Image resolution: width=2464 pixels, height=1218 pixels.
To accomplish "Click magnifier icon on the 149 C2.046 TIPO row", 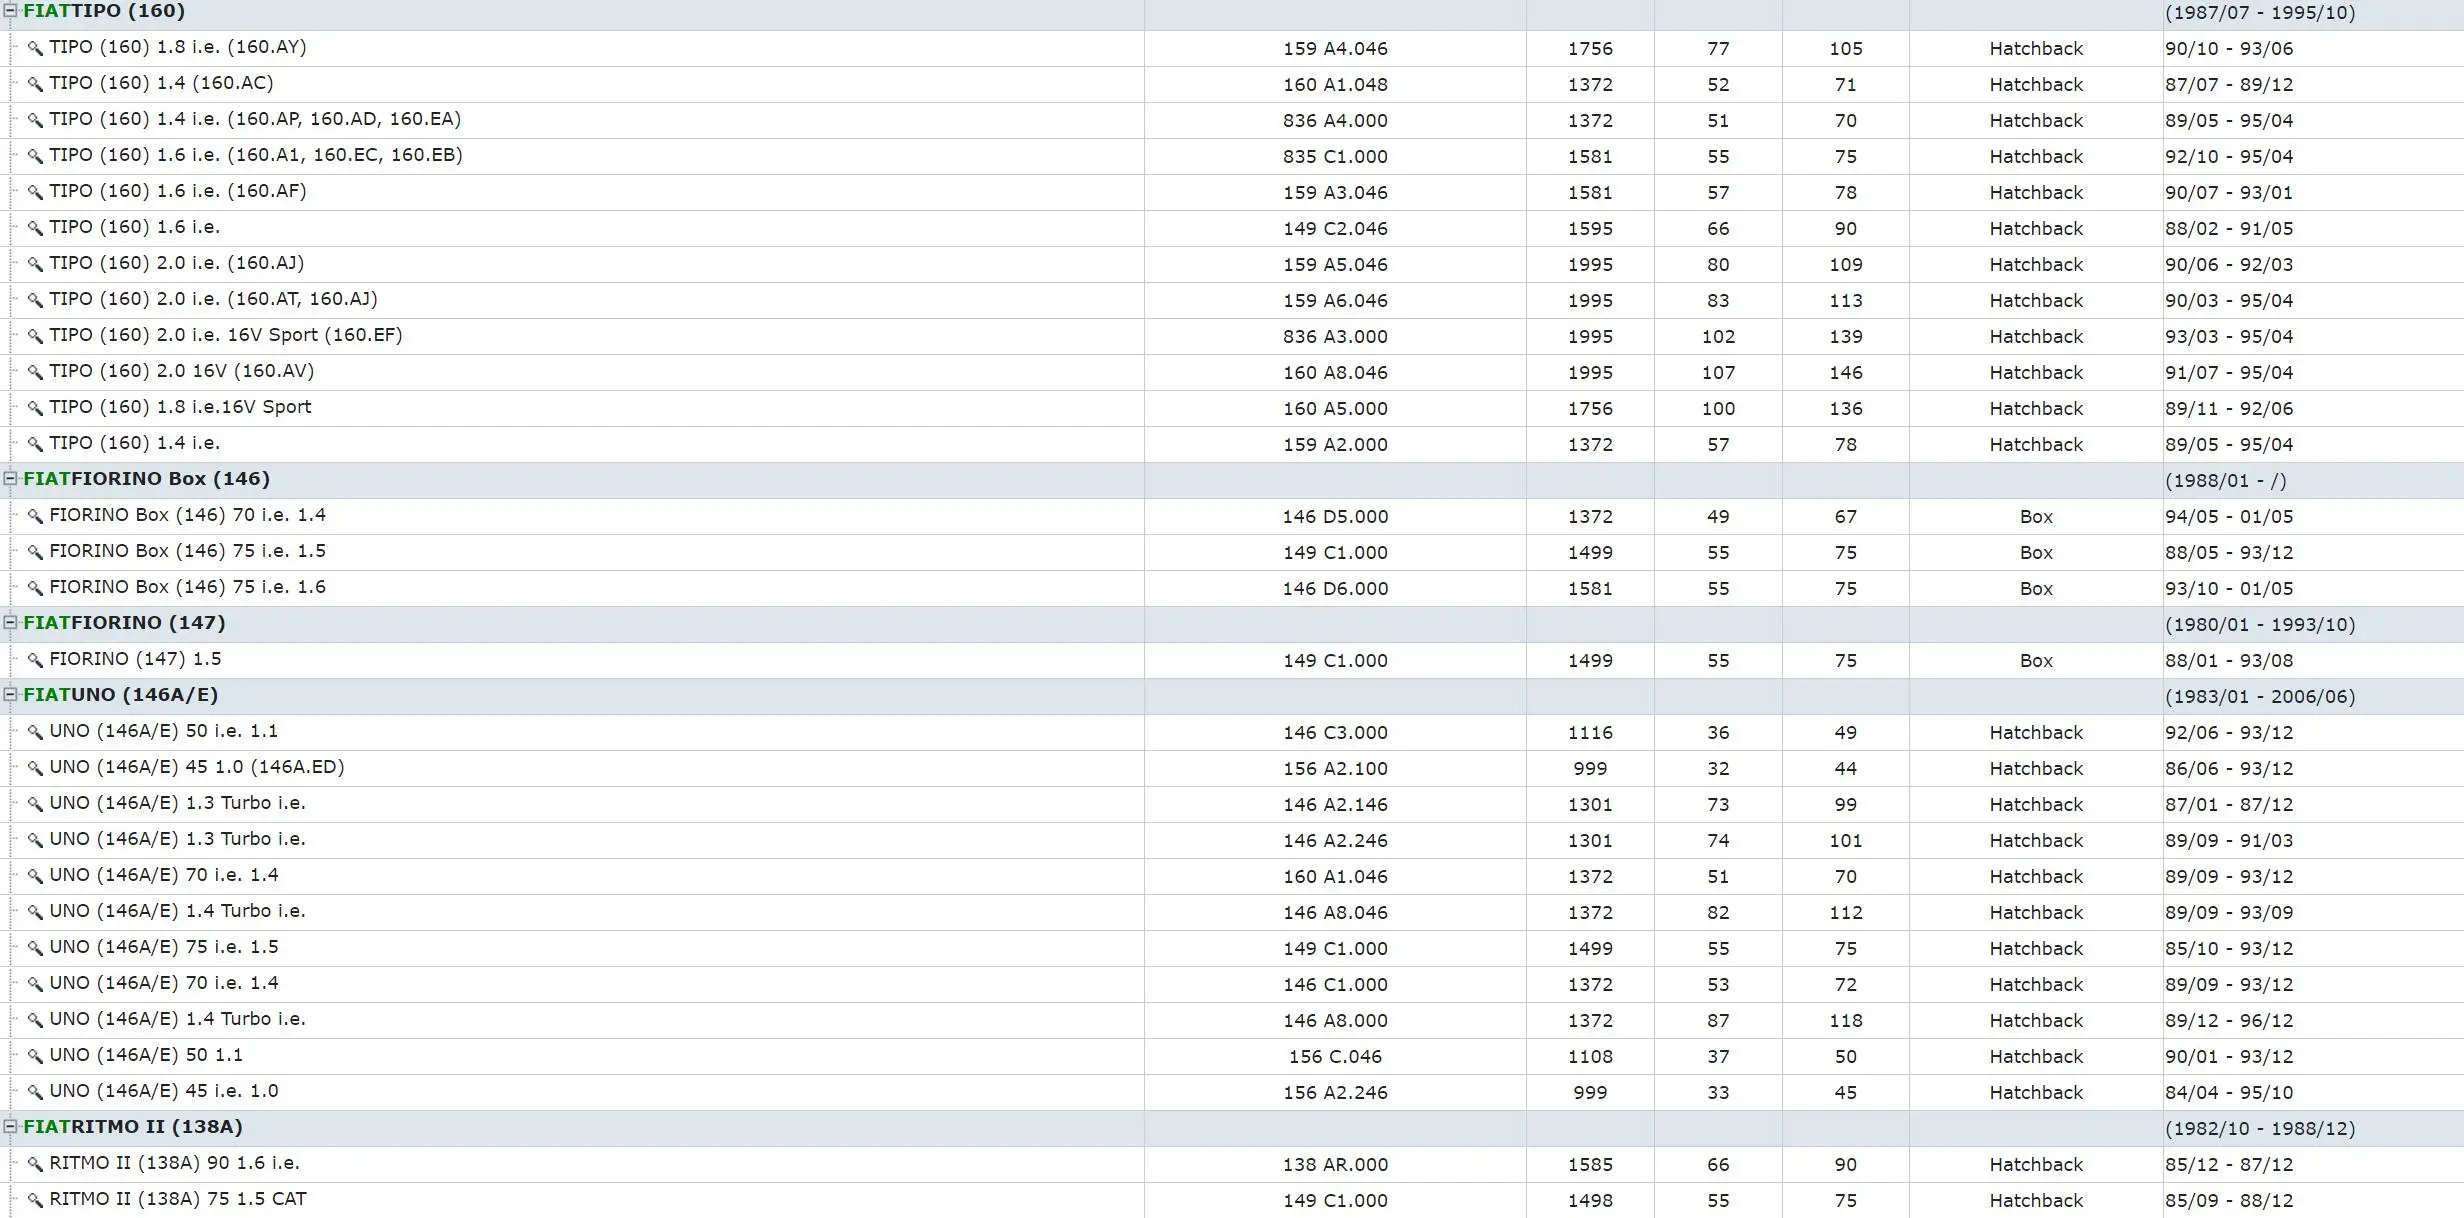I will (35, 228).
